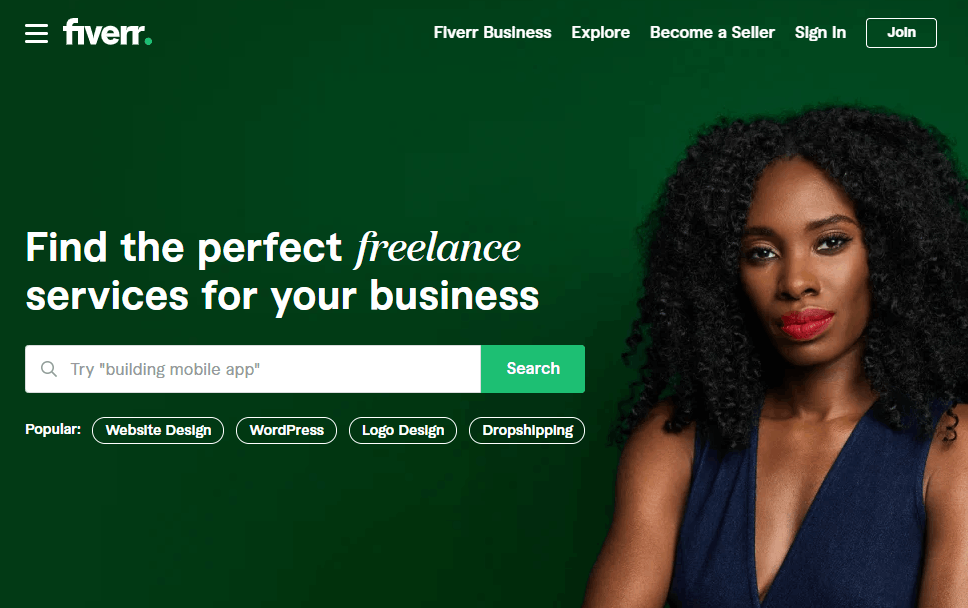
Task: Click the green Search button
Action: (x=533, y=369)
